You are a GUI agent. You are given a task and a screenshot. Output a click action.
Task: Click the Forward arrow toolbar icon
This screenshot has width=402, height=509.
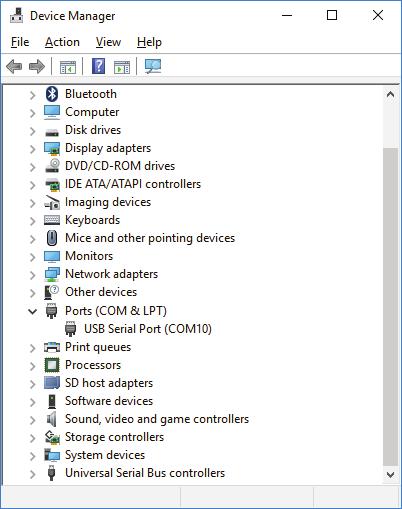[37, 66]
